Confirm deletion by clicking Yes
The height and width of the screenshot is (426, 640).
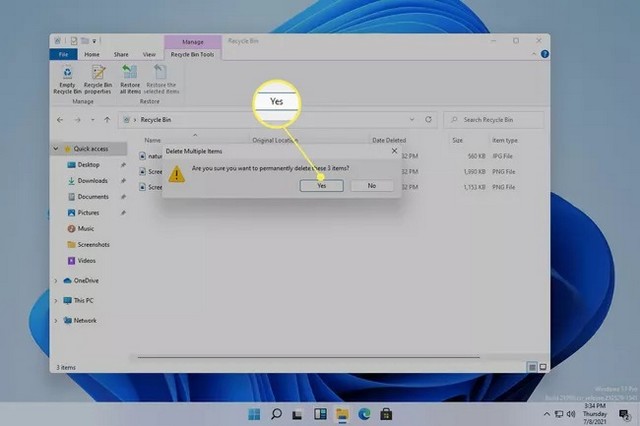click(321, 186)
